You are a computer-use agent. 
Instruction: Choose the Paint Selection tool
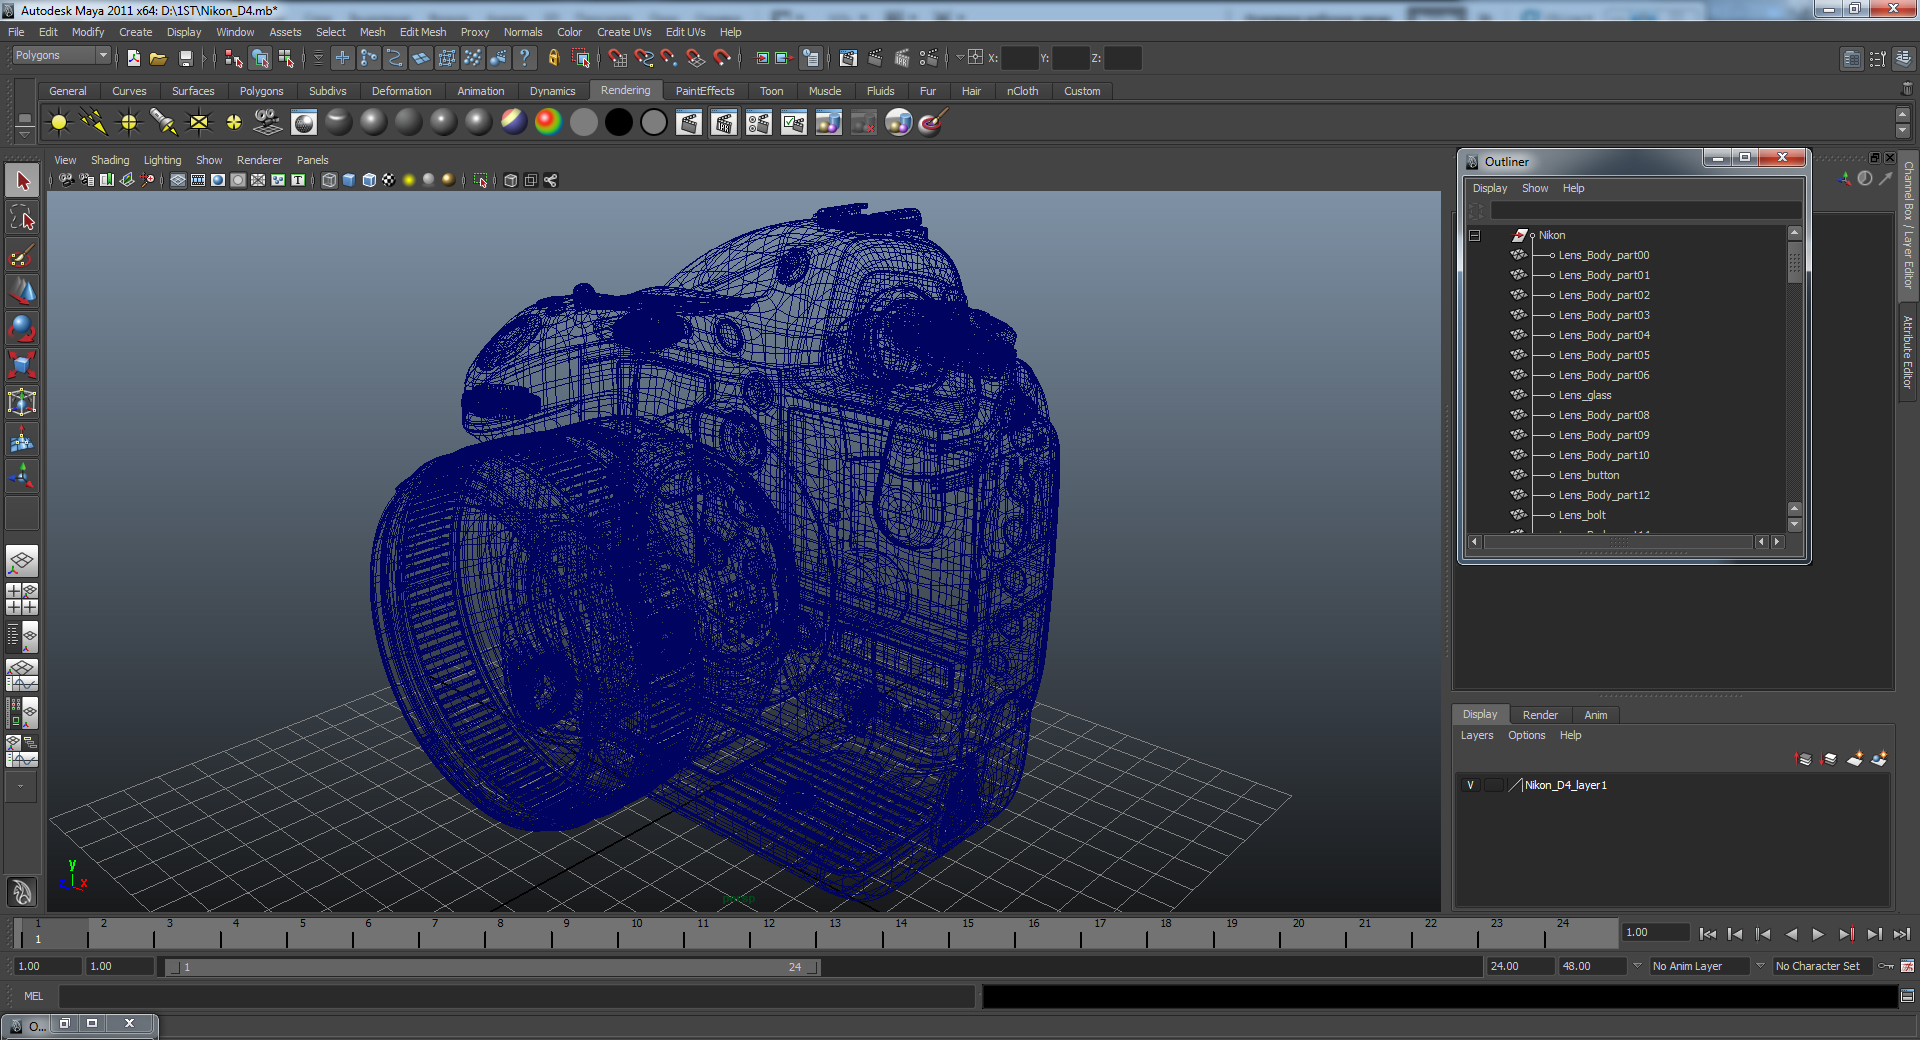pos(22,255)
